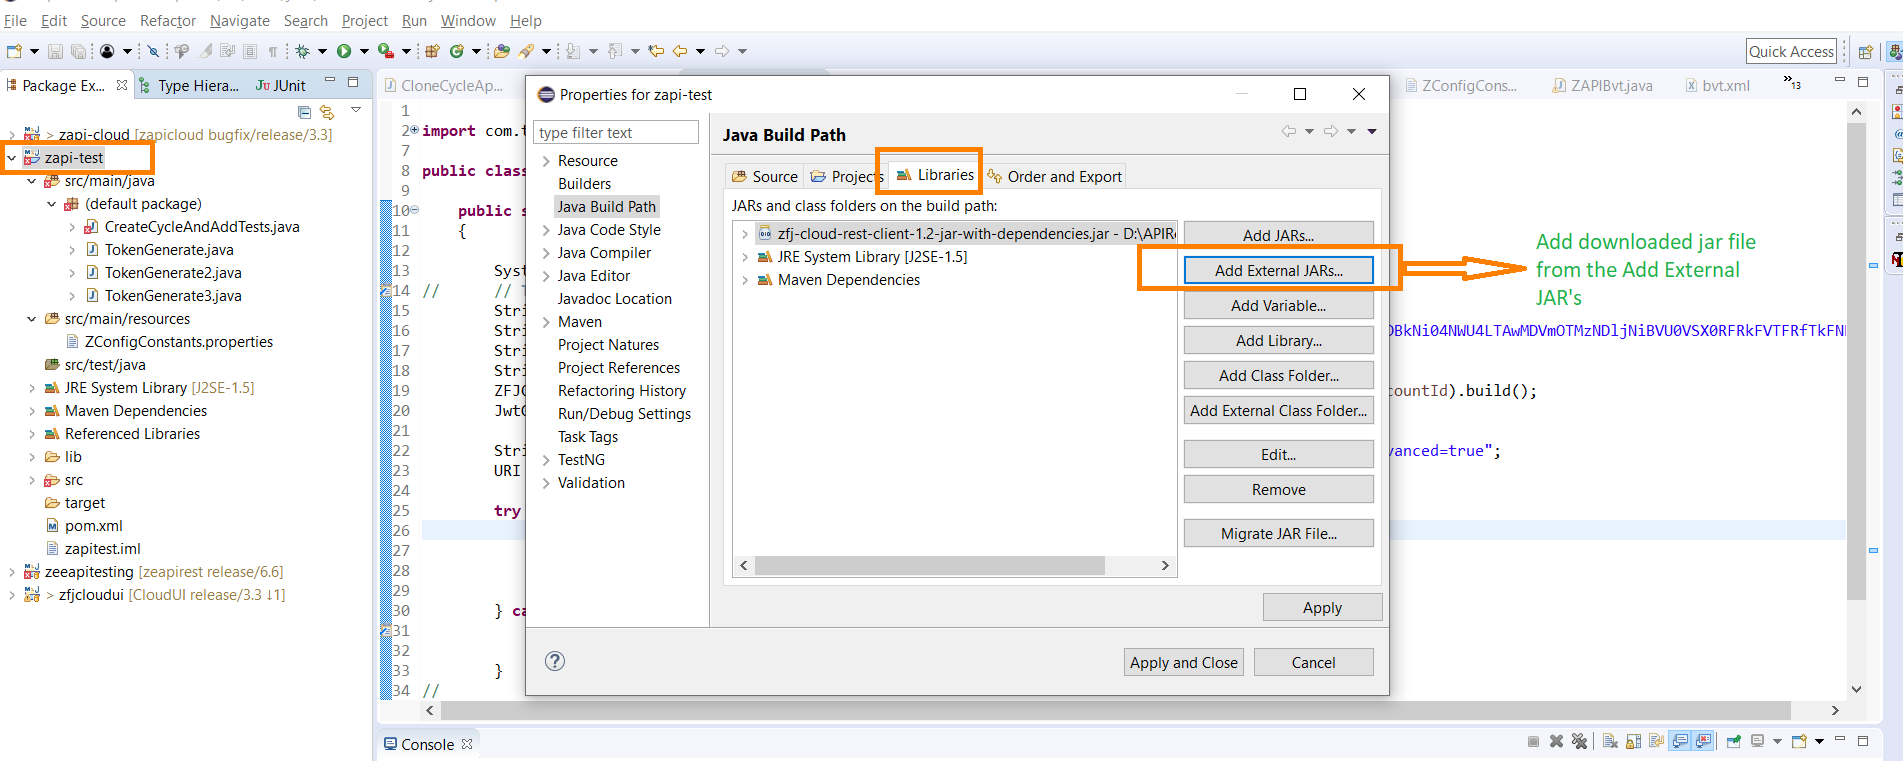The width and height of the screenshot is (1903, 761).
Task: Click the Last Edit Location arrow icon
Action: pos(655,51)
